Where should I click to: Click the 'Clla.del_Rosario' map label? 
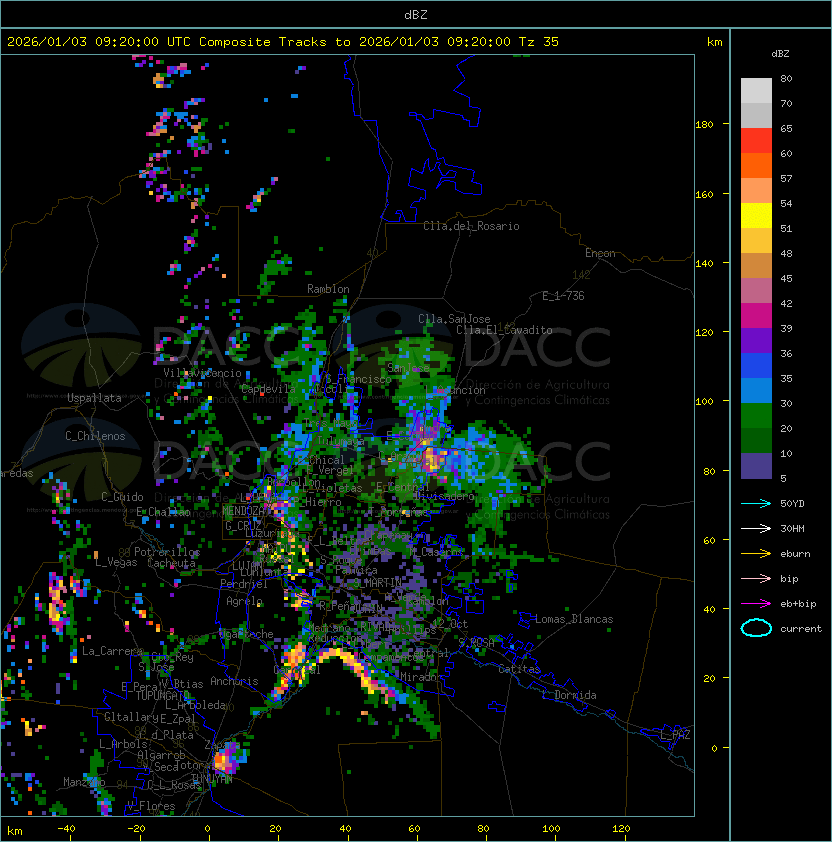pos(471,226)
